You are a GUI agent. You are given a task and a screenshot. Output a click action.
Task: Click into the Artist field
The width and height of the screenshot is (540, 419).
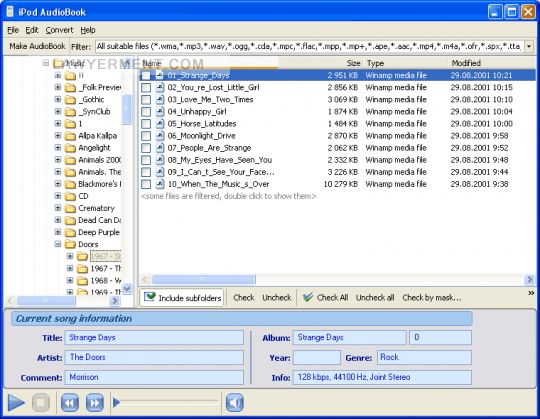(154, 357)
